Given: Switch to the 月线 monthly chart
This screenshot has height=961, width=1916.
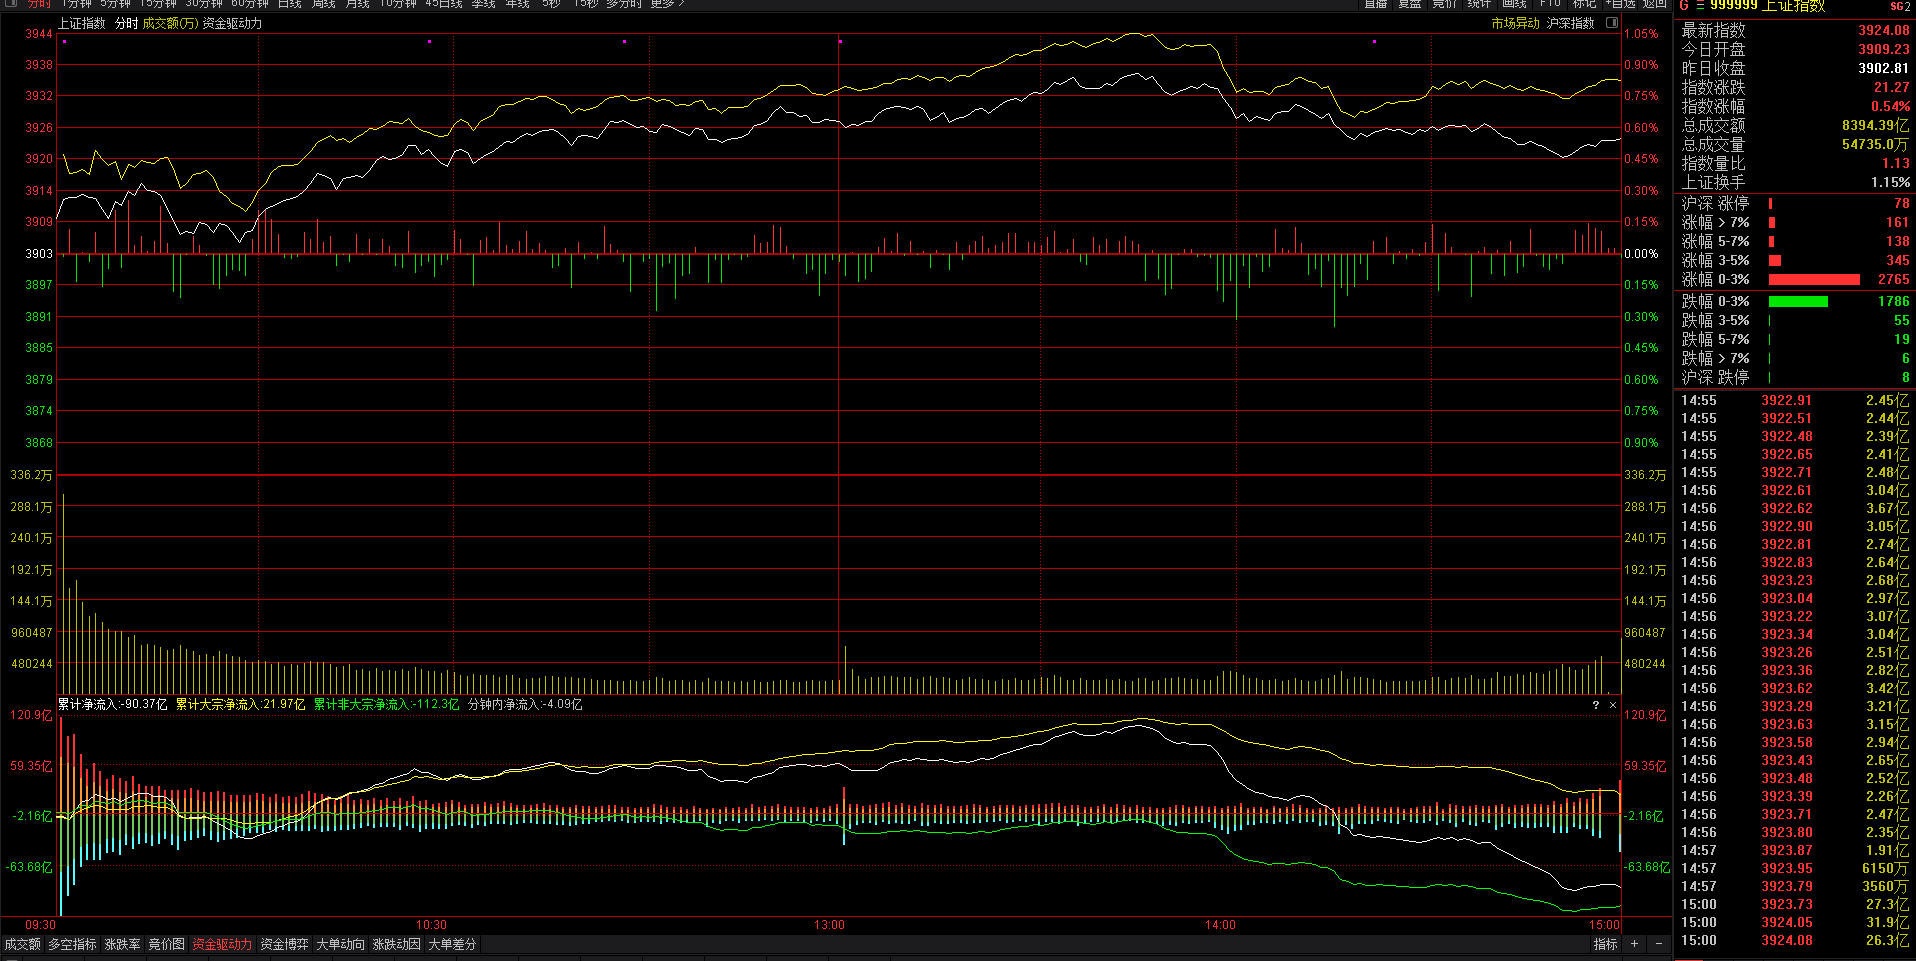Looking at the screenshot, I should (x=358, y=3).
